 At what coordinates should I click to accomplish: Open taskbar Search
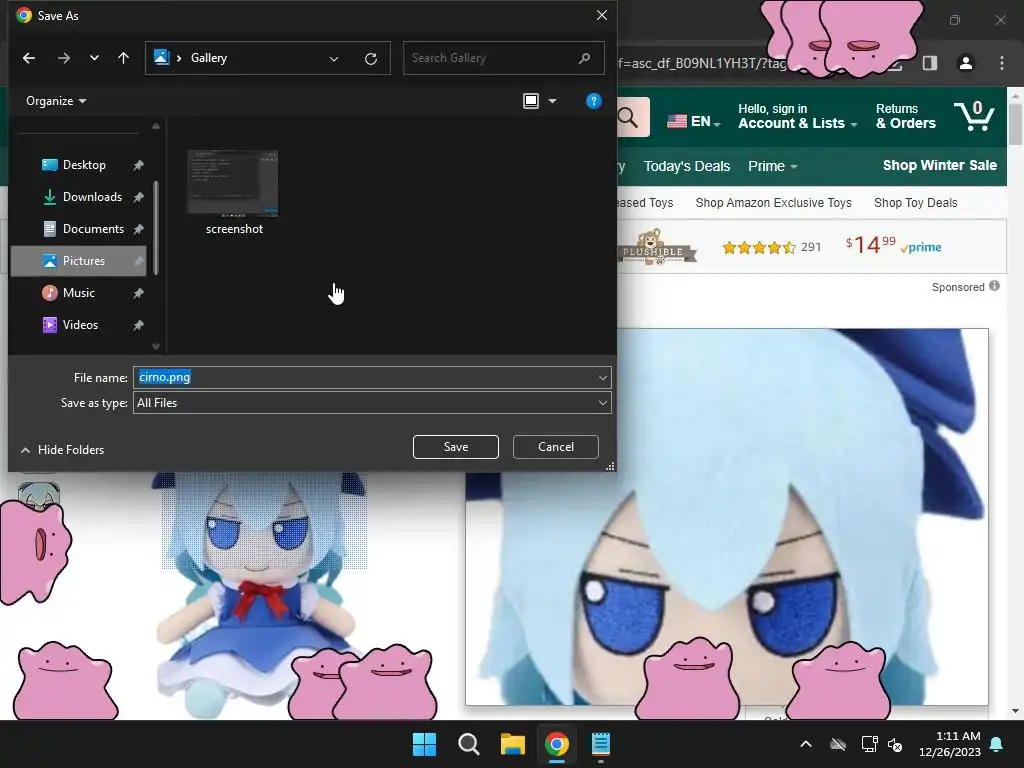point(469,744)
